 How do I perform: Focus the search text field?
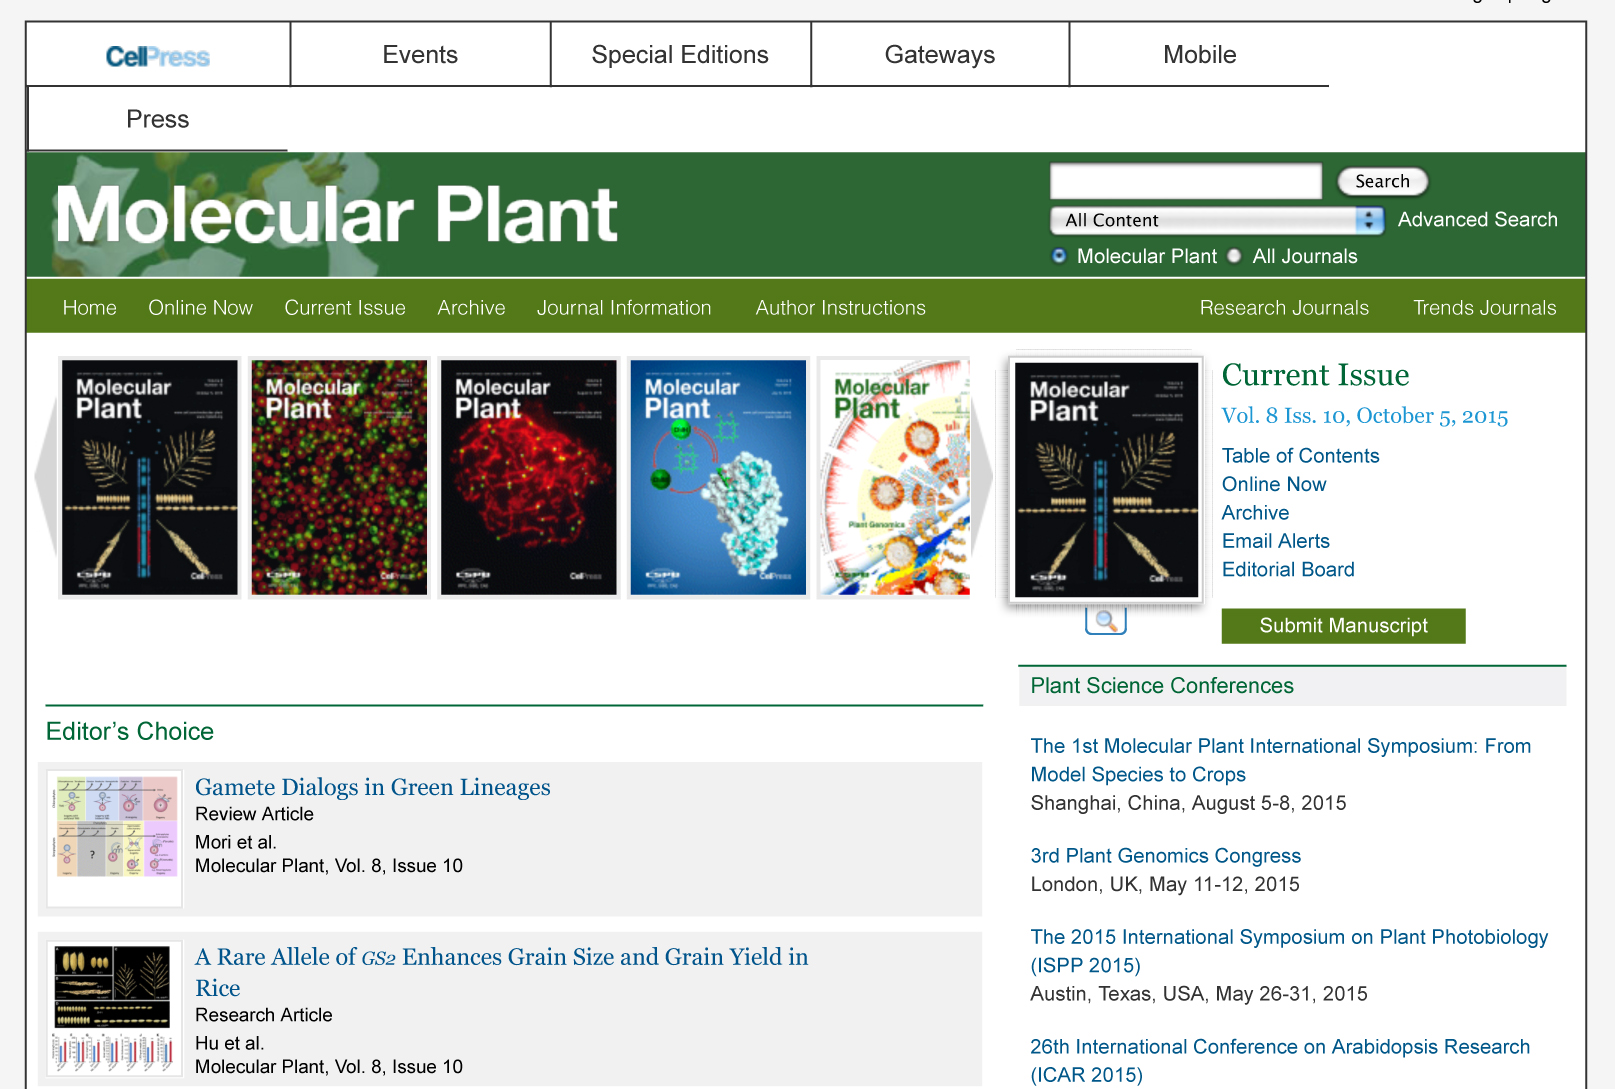point(1186,181)
